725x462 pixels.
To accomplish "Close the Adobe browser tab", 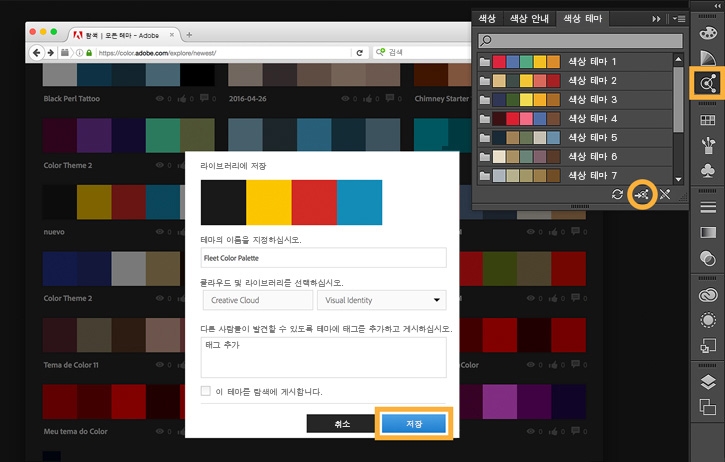I will coord(172,35).
